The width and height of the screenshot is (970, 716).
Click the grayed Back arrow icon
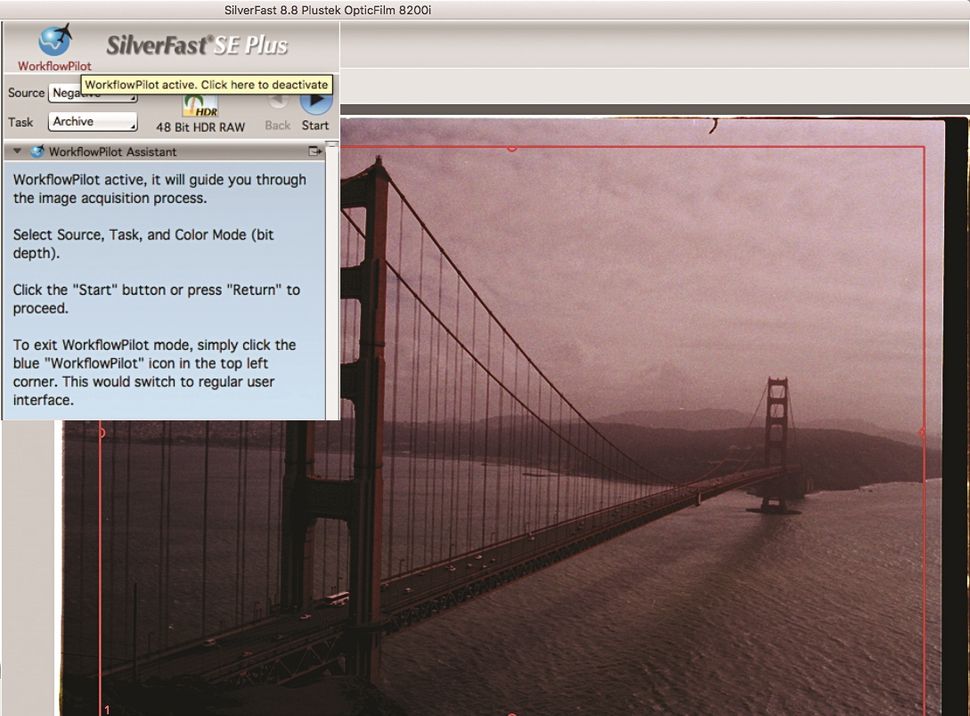point(278,103)
